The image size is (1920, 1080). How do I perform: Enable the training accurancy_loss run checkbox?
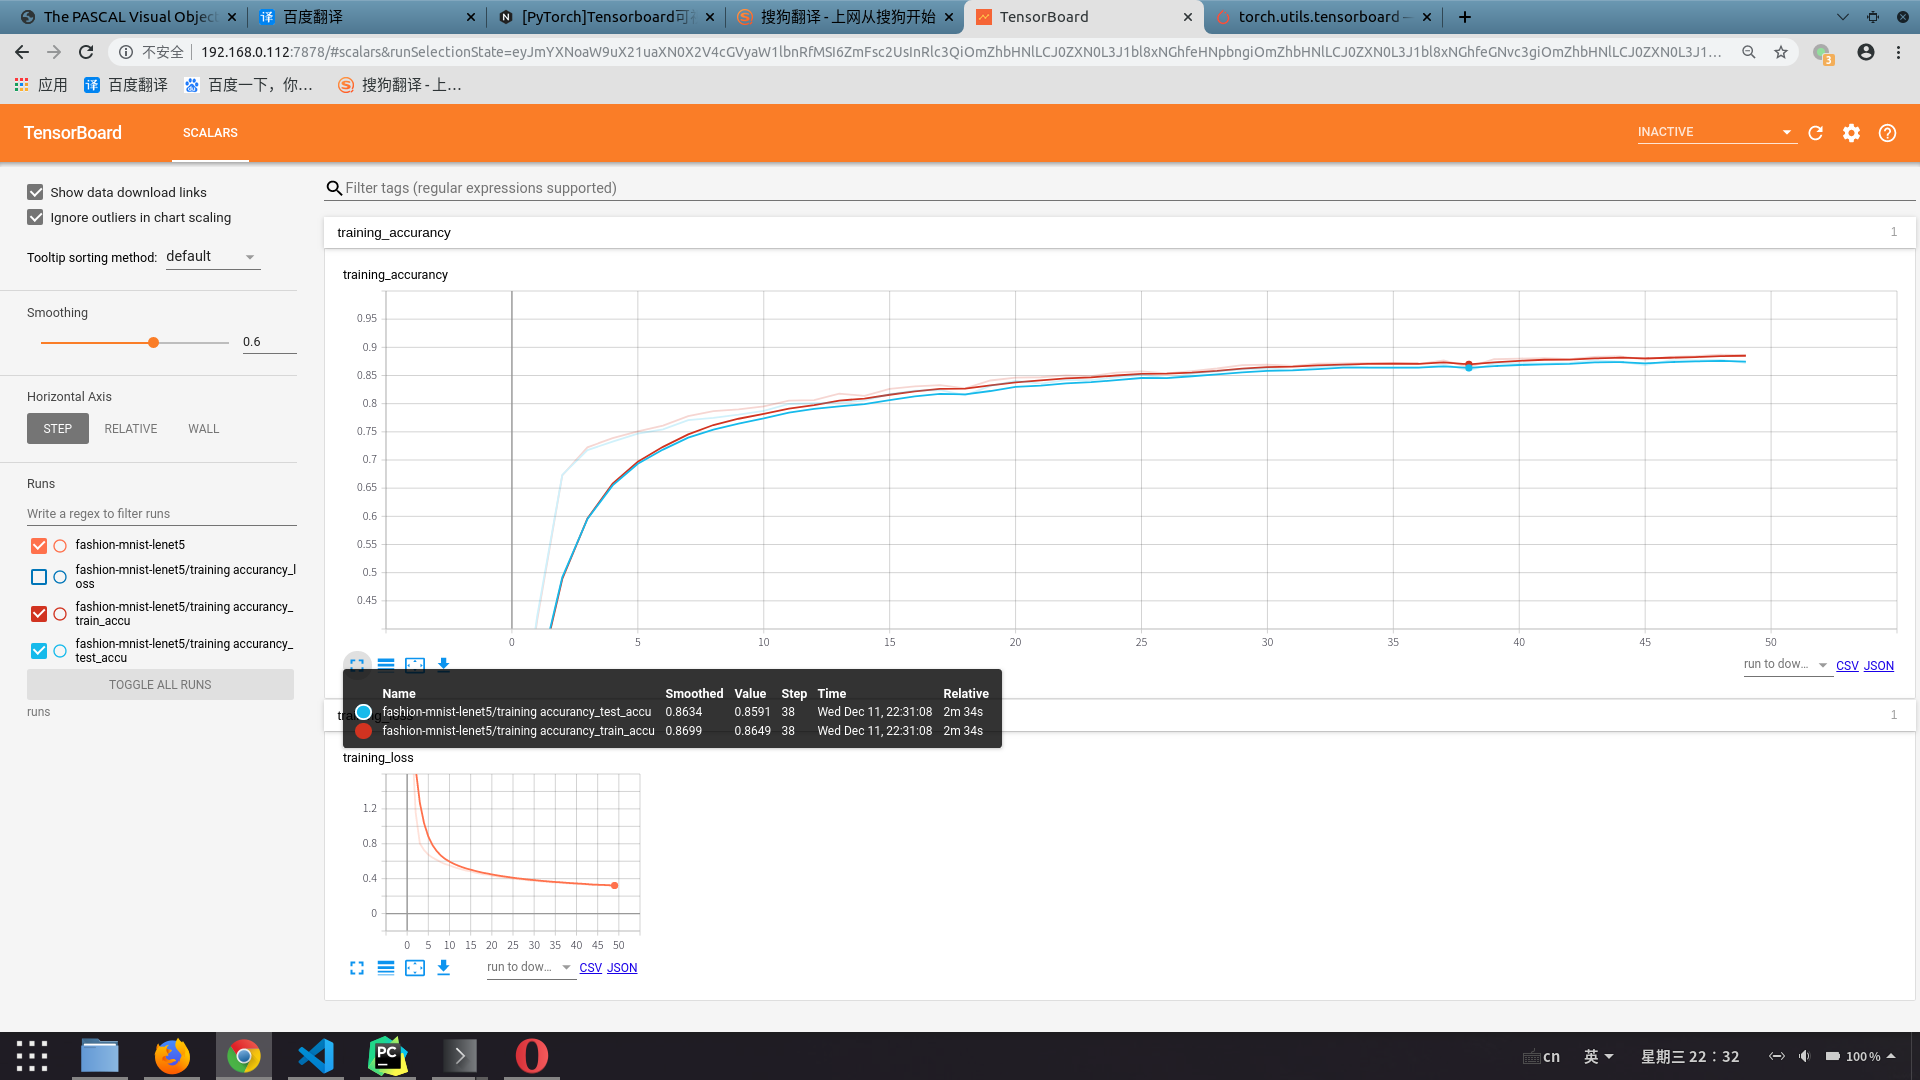pyautogui.click(x=39, y=577)
